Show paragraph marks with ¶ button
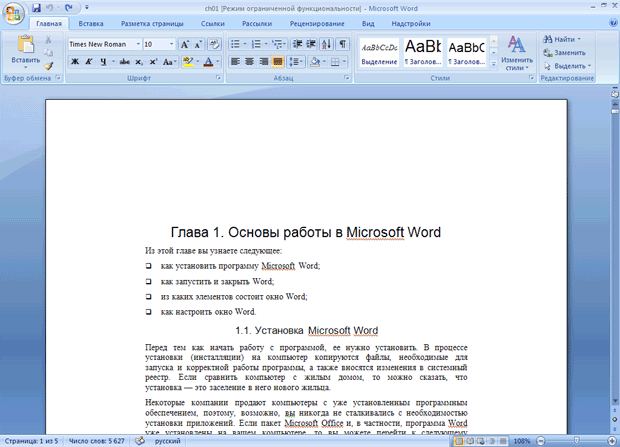Screen dimensions: 620x447 coord(343,44)
